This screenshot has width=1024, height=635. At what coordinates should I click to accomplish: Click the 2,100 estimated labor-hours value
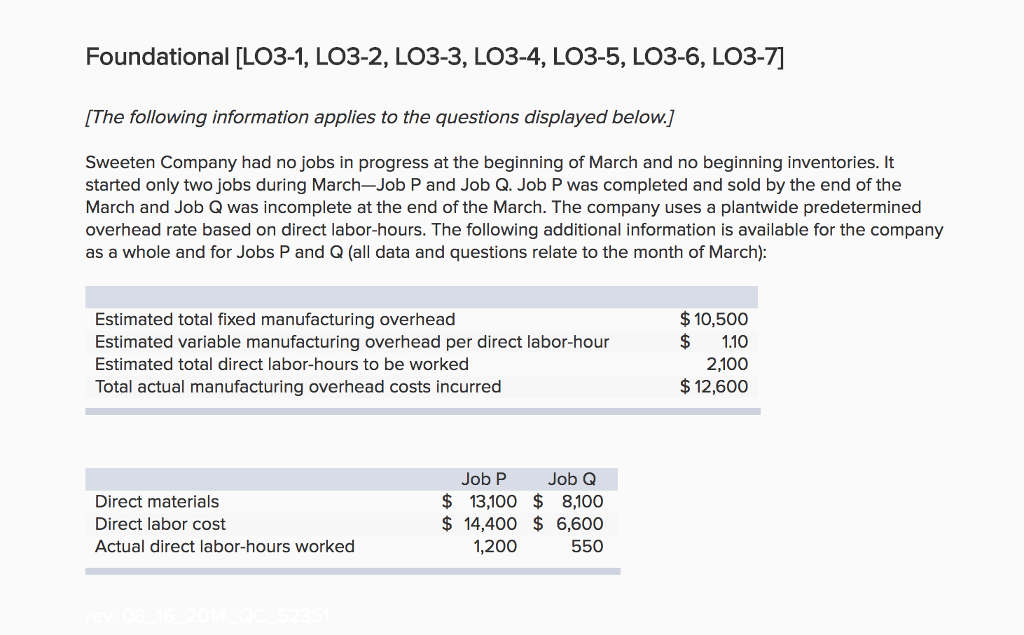click(x=727, y=364)
